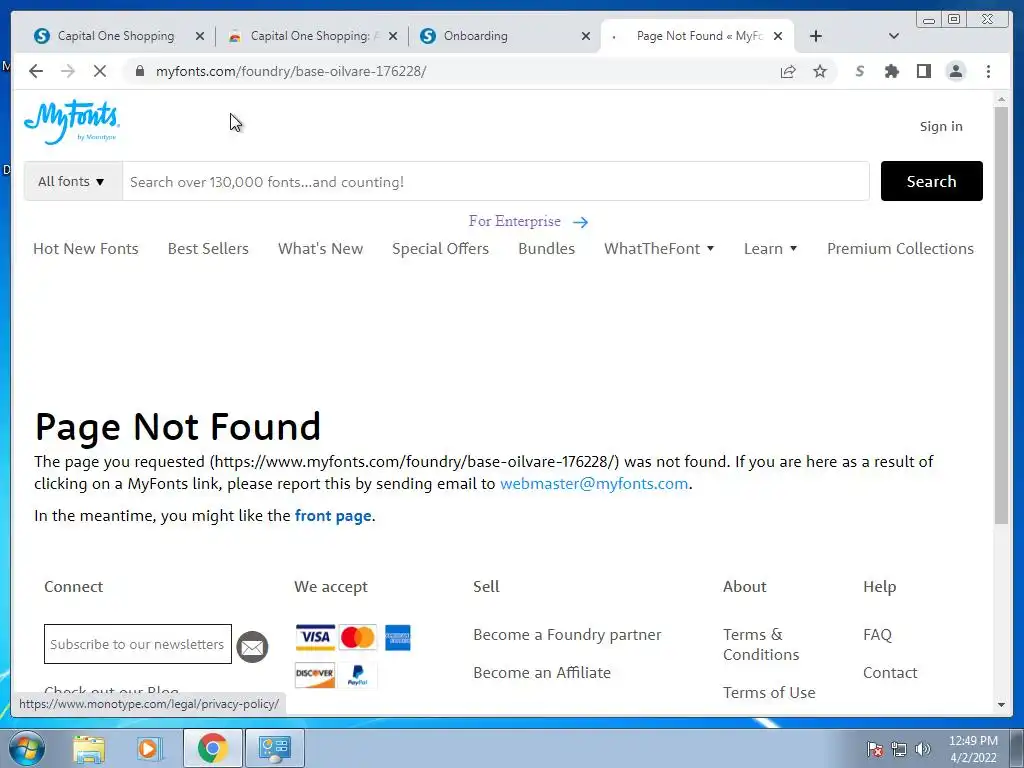Stop loading the page with X button

point(99,71)
